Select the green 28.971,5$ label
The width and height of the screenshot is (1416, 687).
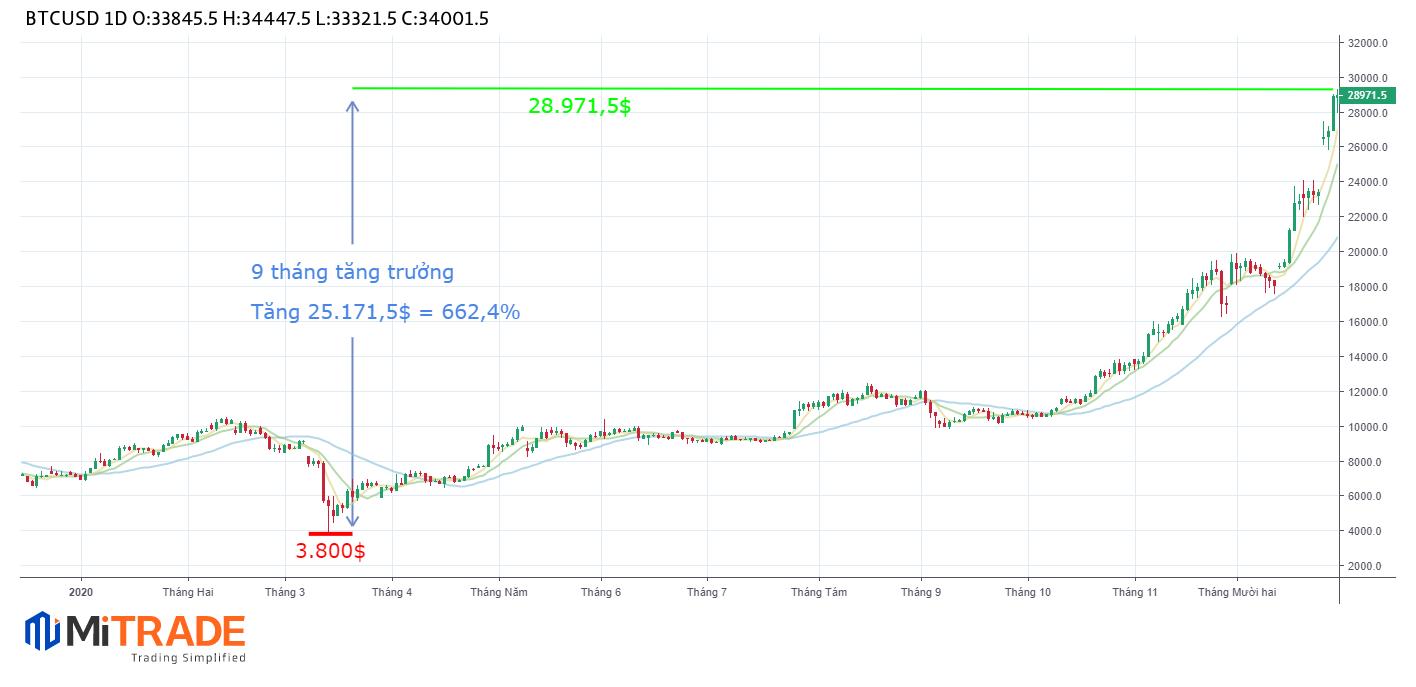pyautogui.click(x=579, y=106)
